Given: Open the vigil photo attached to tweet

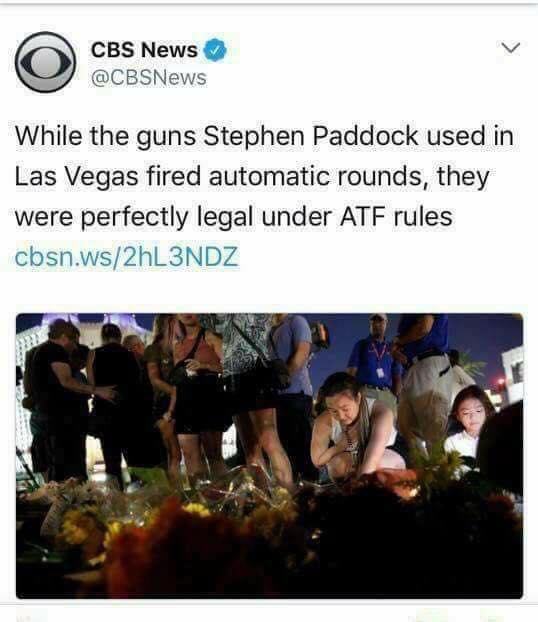Looking at the screenshot, I should pos(269,456).
